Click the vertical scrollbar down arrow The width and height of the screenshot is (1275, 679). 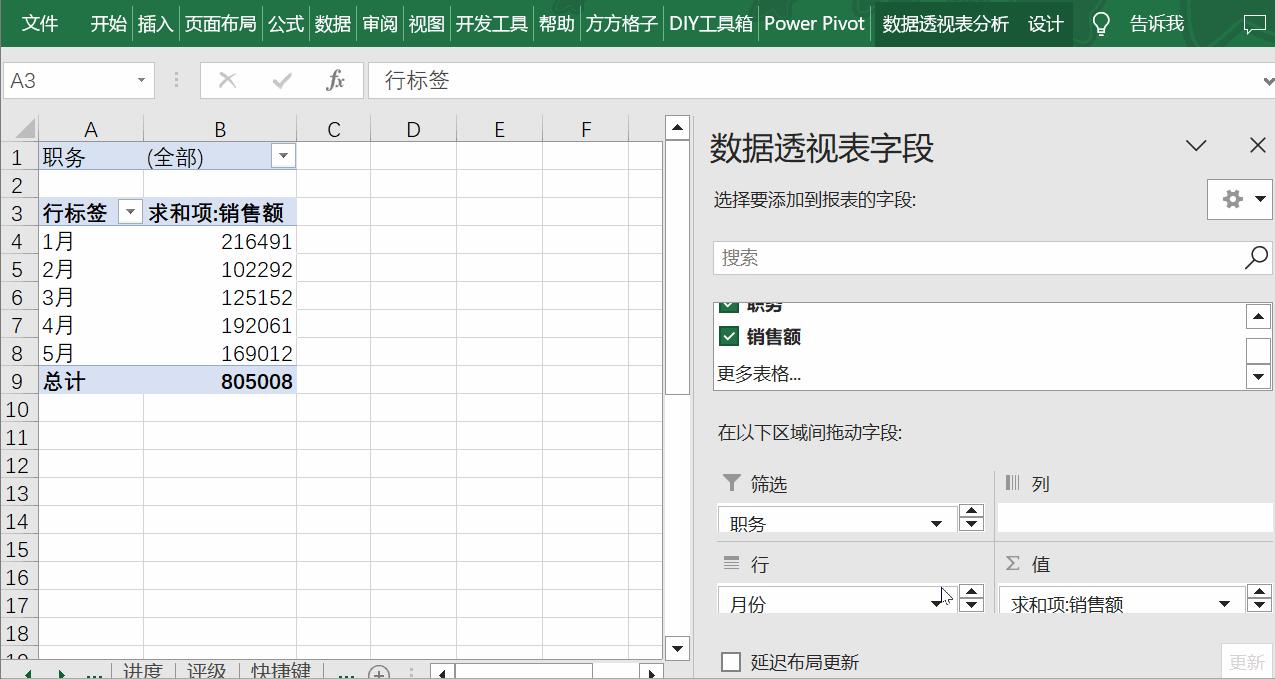click(678, 648)
